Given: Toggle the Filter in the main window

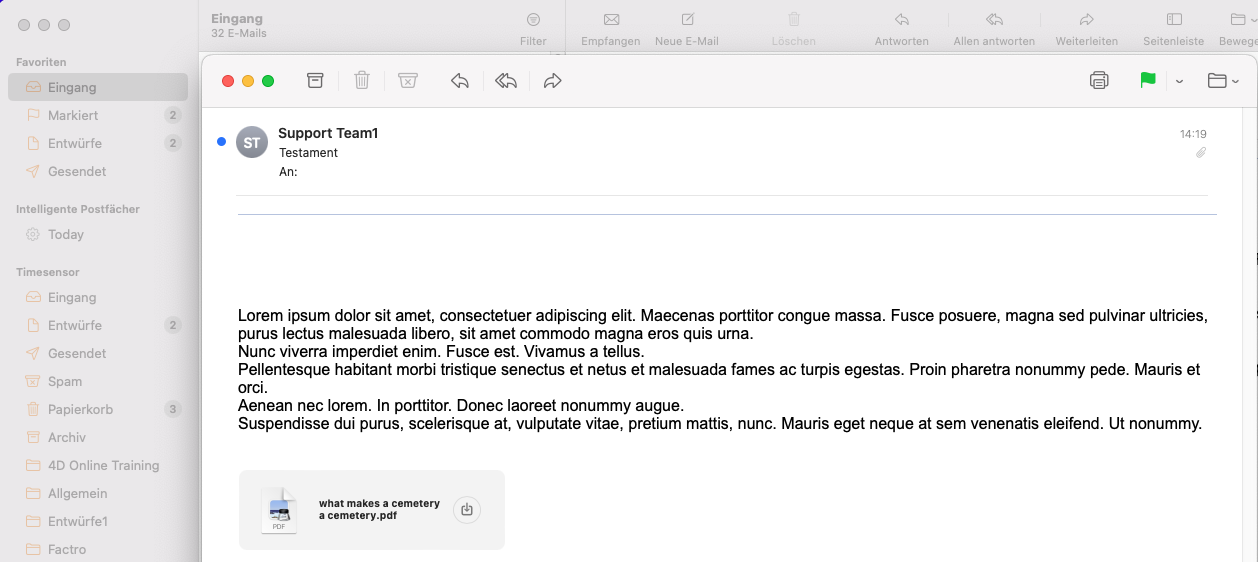Looking at the screenshot, I should click(x=533, y=29).
